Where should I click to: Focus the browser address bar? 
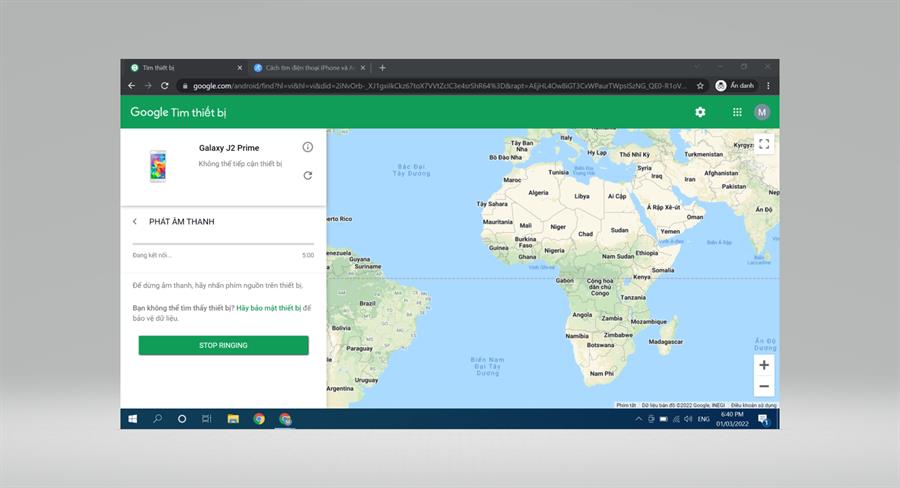(x=439, y=86)
